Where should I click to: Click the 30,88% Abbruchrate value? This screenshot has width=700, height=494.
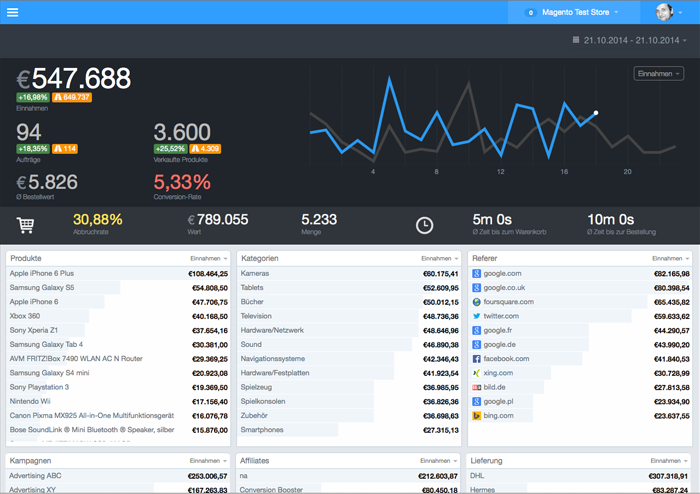pyautogui.click(x=97, y=220)
